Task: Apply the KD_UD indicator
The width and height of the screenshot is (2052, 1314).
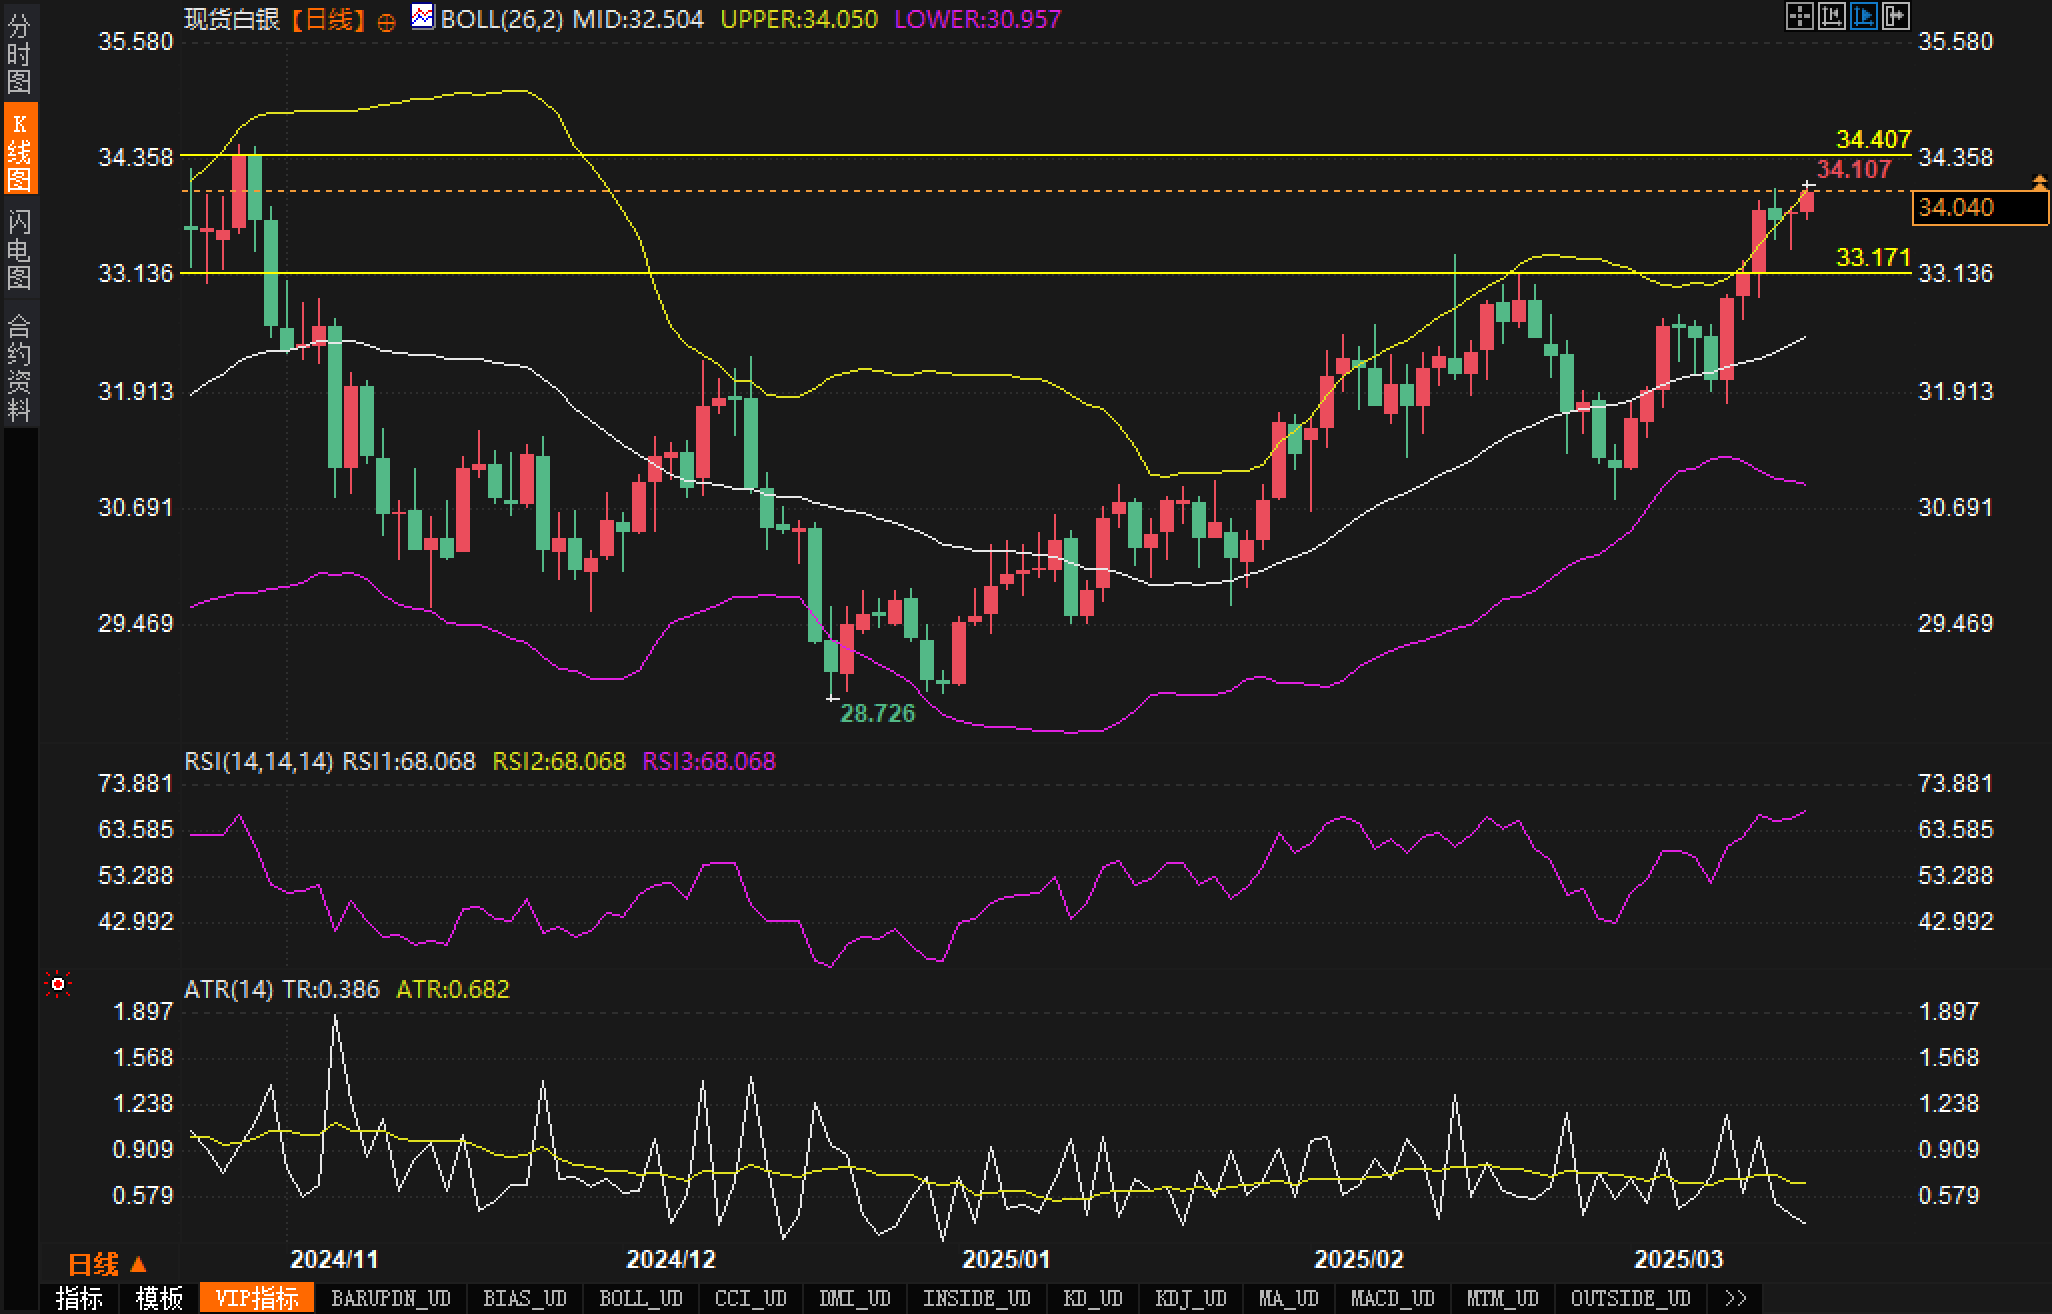Action: point(1095,1298)
